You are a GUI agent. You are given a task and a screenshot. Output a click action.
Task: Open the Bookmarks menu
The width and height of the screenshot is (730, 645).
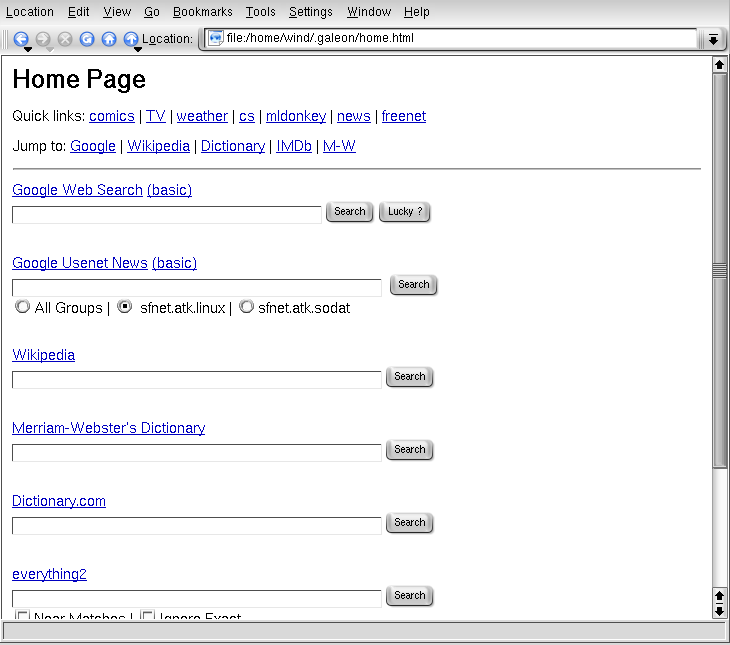point(202,12)
